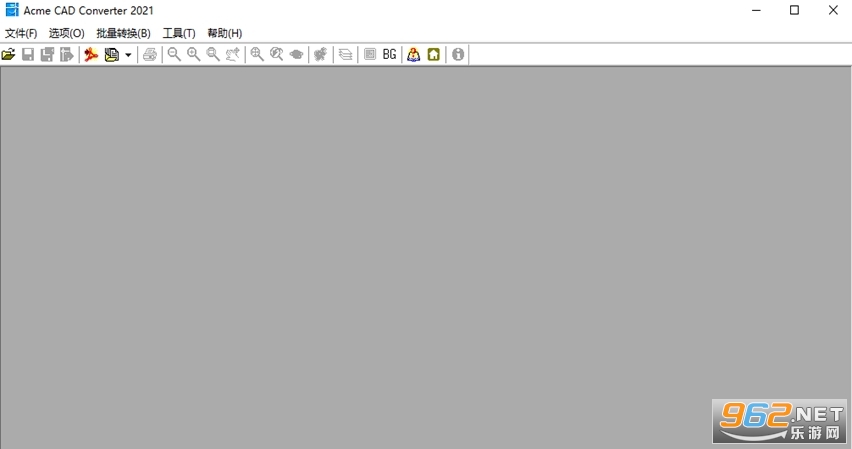Click the zoom window magnifier icon
852x449 pixels.
coord(213,54)
